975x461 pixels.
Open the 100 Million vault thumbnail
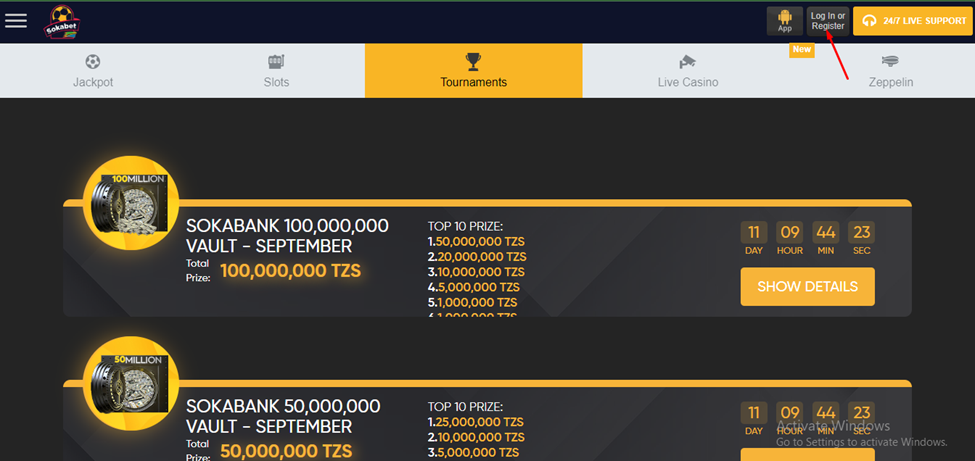(x=131, y=203)
